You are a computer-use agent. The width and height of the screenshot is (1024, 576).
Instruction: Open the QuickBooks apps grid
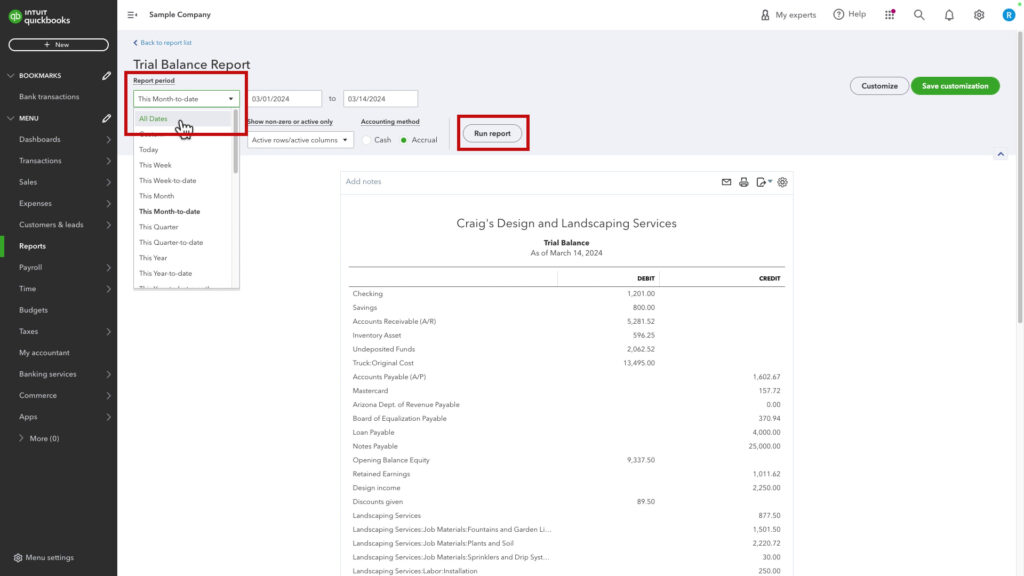pos(889,14)
